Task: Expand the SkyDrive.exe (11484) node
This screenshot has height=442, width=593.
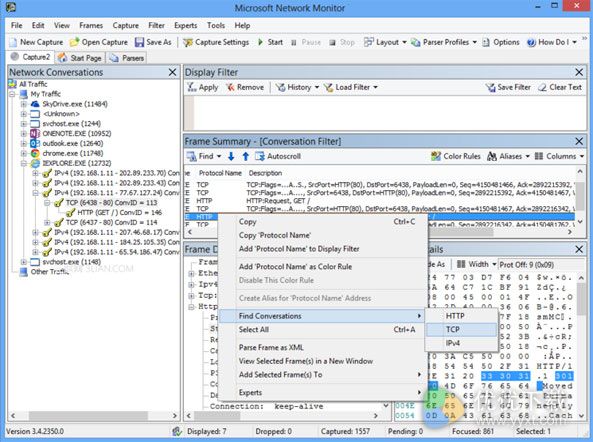Action: point(23,104)
